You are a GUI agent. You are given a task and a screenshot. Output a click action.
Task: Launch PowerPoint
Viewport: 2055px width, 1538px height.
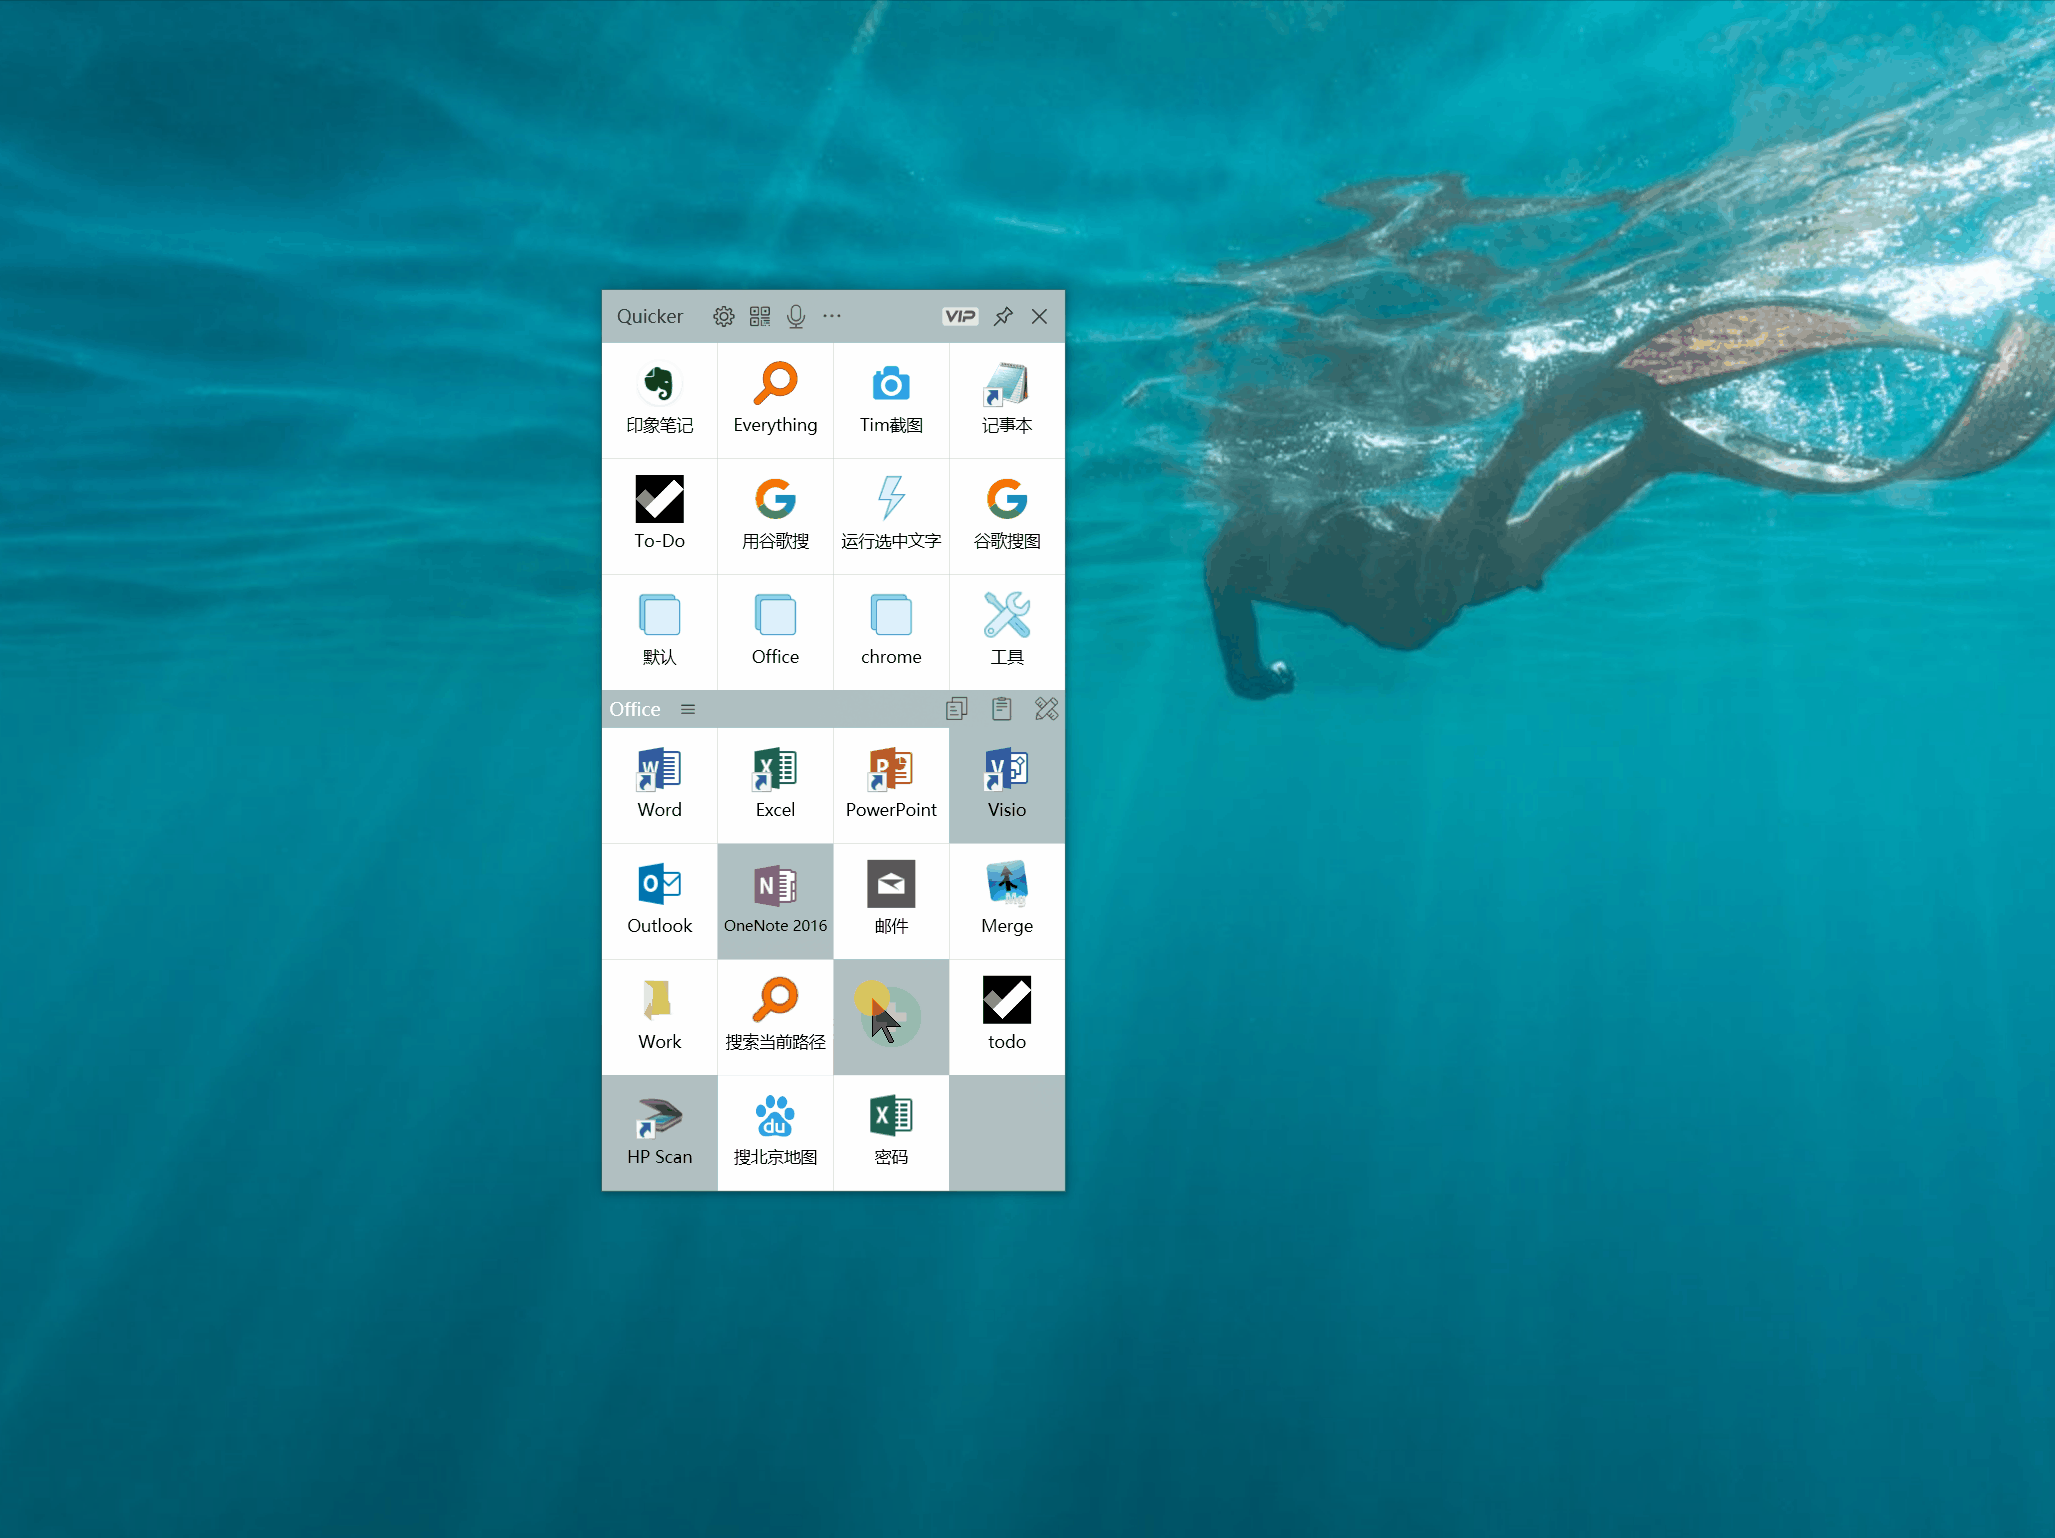coord(891,786)
